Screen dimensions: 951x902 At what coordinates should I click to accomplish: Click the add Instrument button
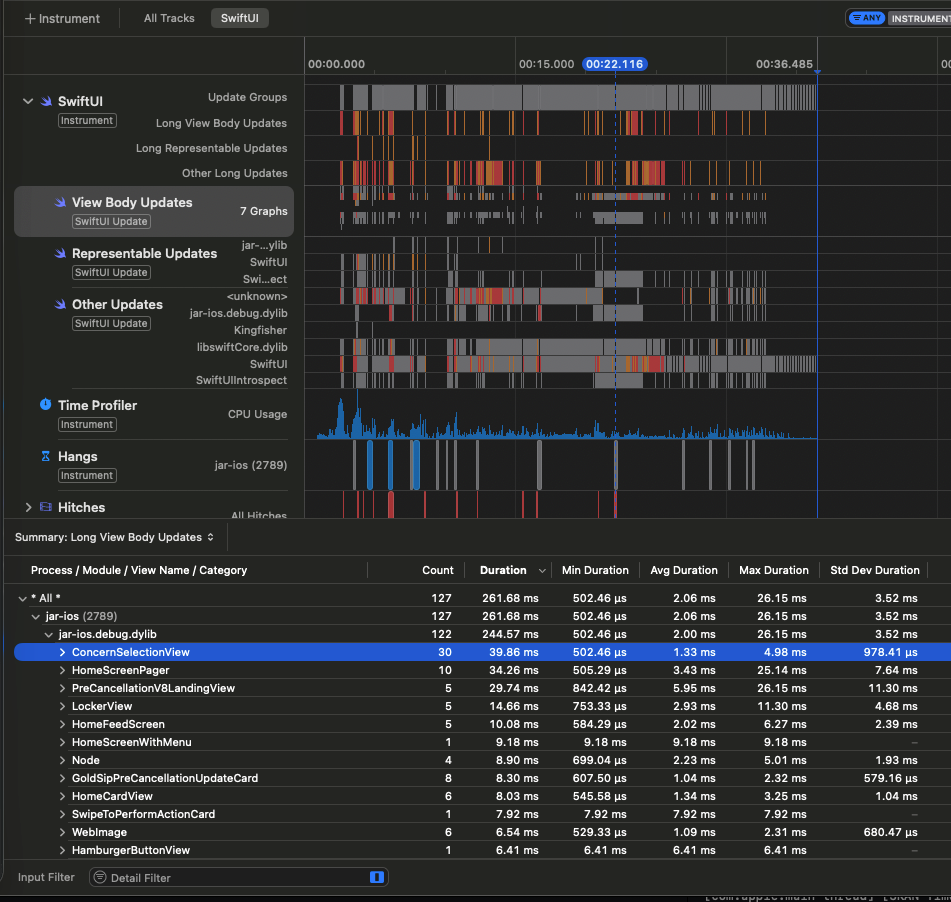coord(62,18)
